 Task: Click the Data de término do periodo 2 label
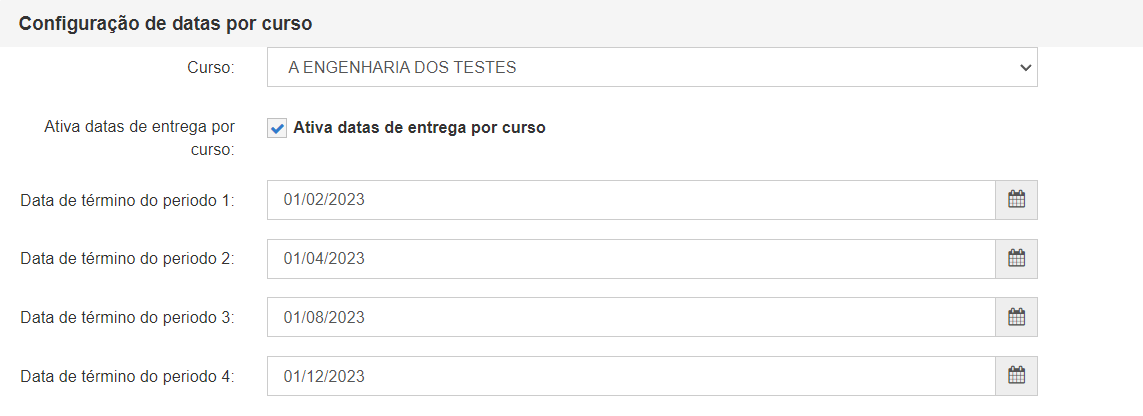[x=128, y=259]
